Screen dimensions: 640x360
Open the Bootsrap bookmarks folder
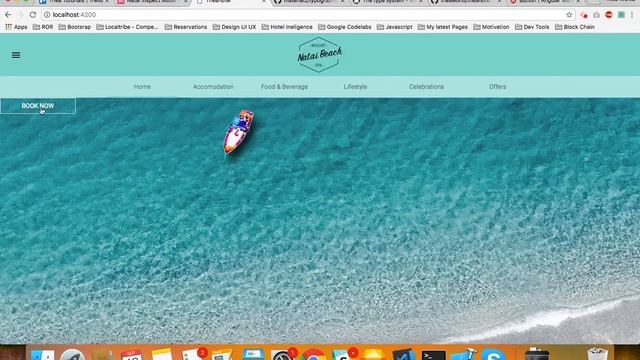(75, 27)
